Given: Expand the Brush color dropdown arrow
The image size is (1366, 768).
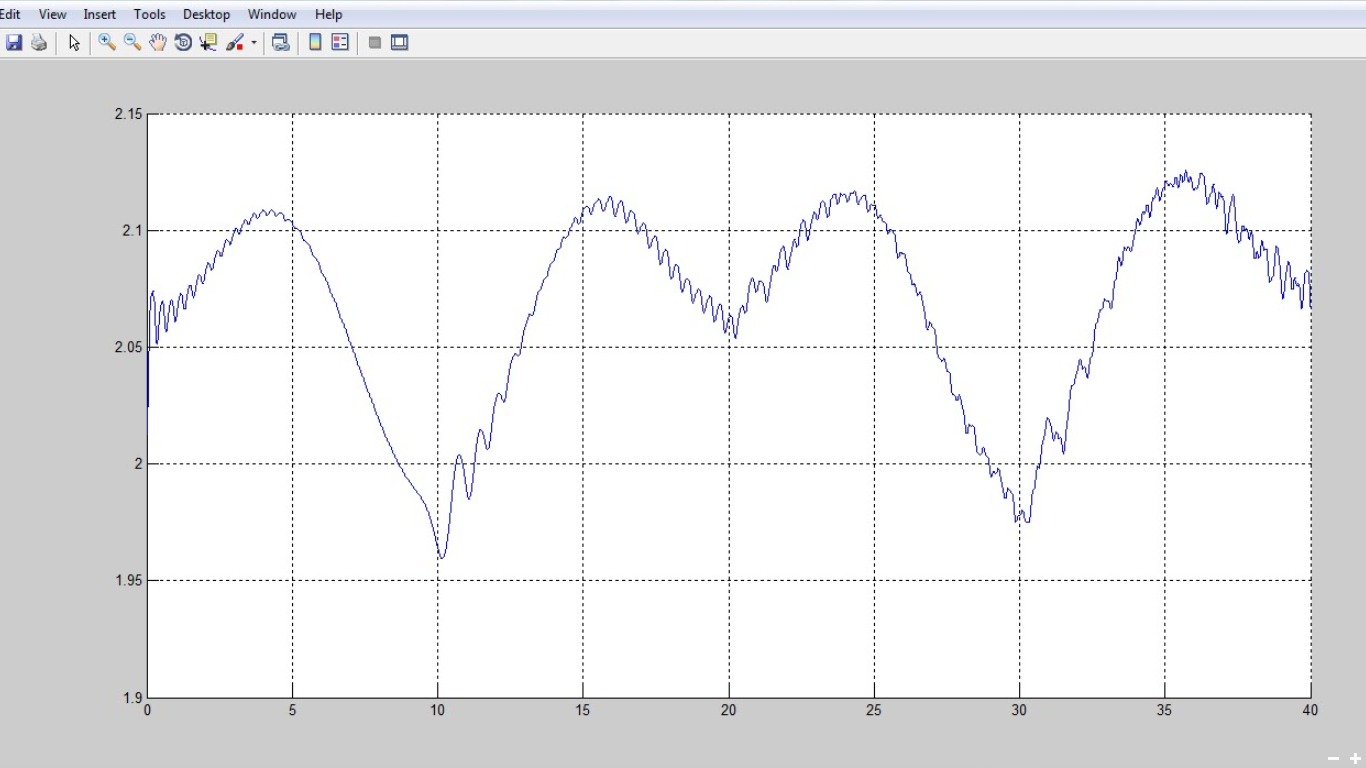Looking at the screenshot, I should [x=253, y=43].
